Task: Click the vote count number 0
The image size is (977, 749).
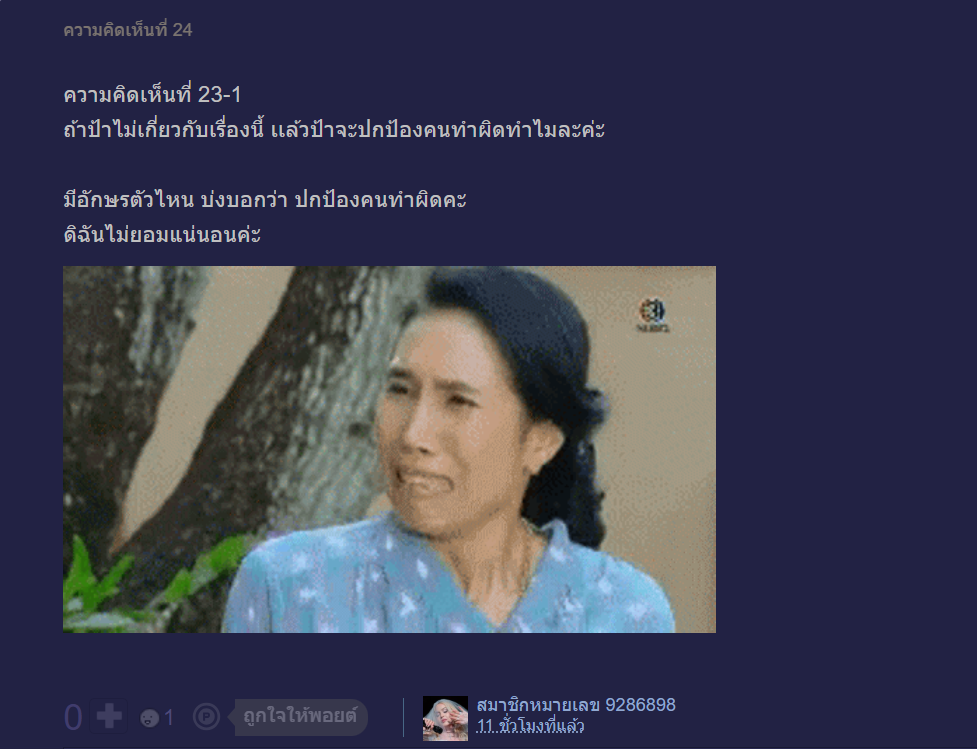Action: 73,717
